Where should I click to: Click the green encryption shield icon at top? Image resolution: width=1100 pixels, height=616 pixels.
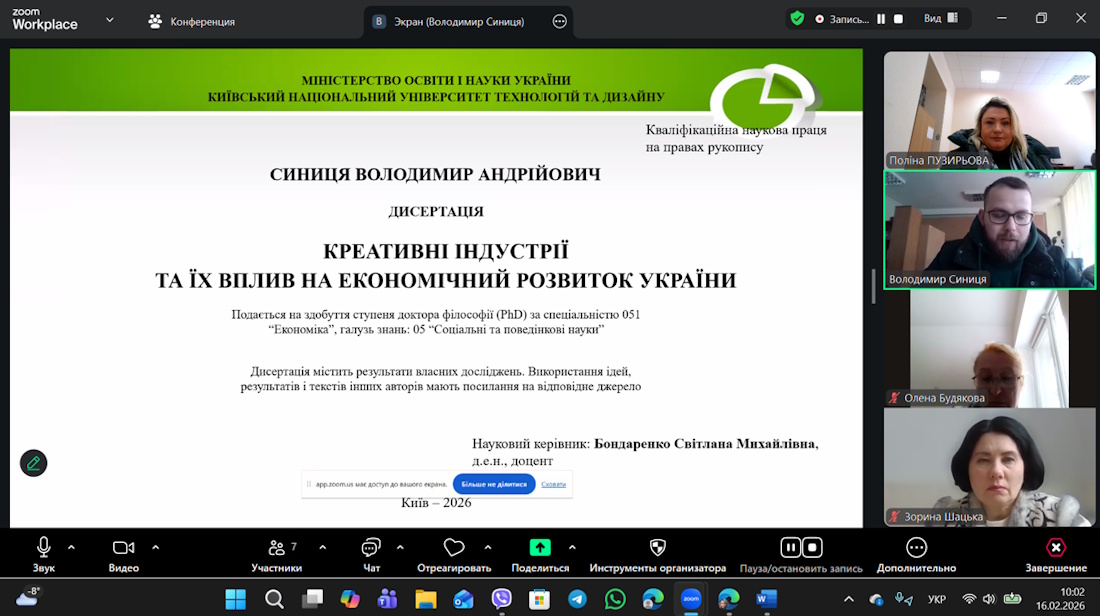coord(797,18)
